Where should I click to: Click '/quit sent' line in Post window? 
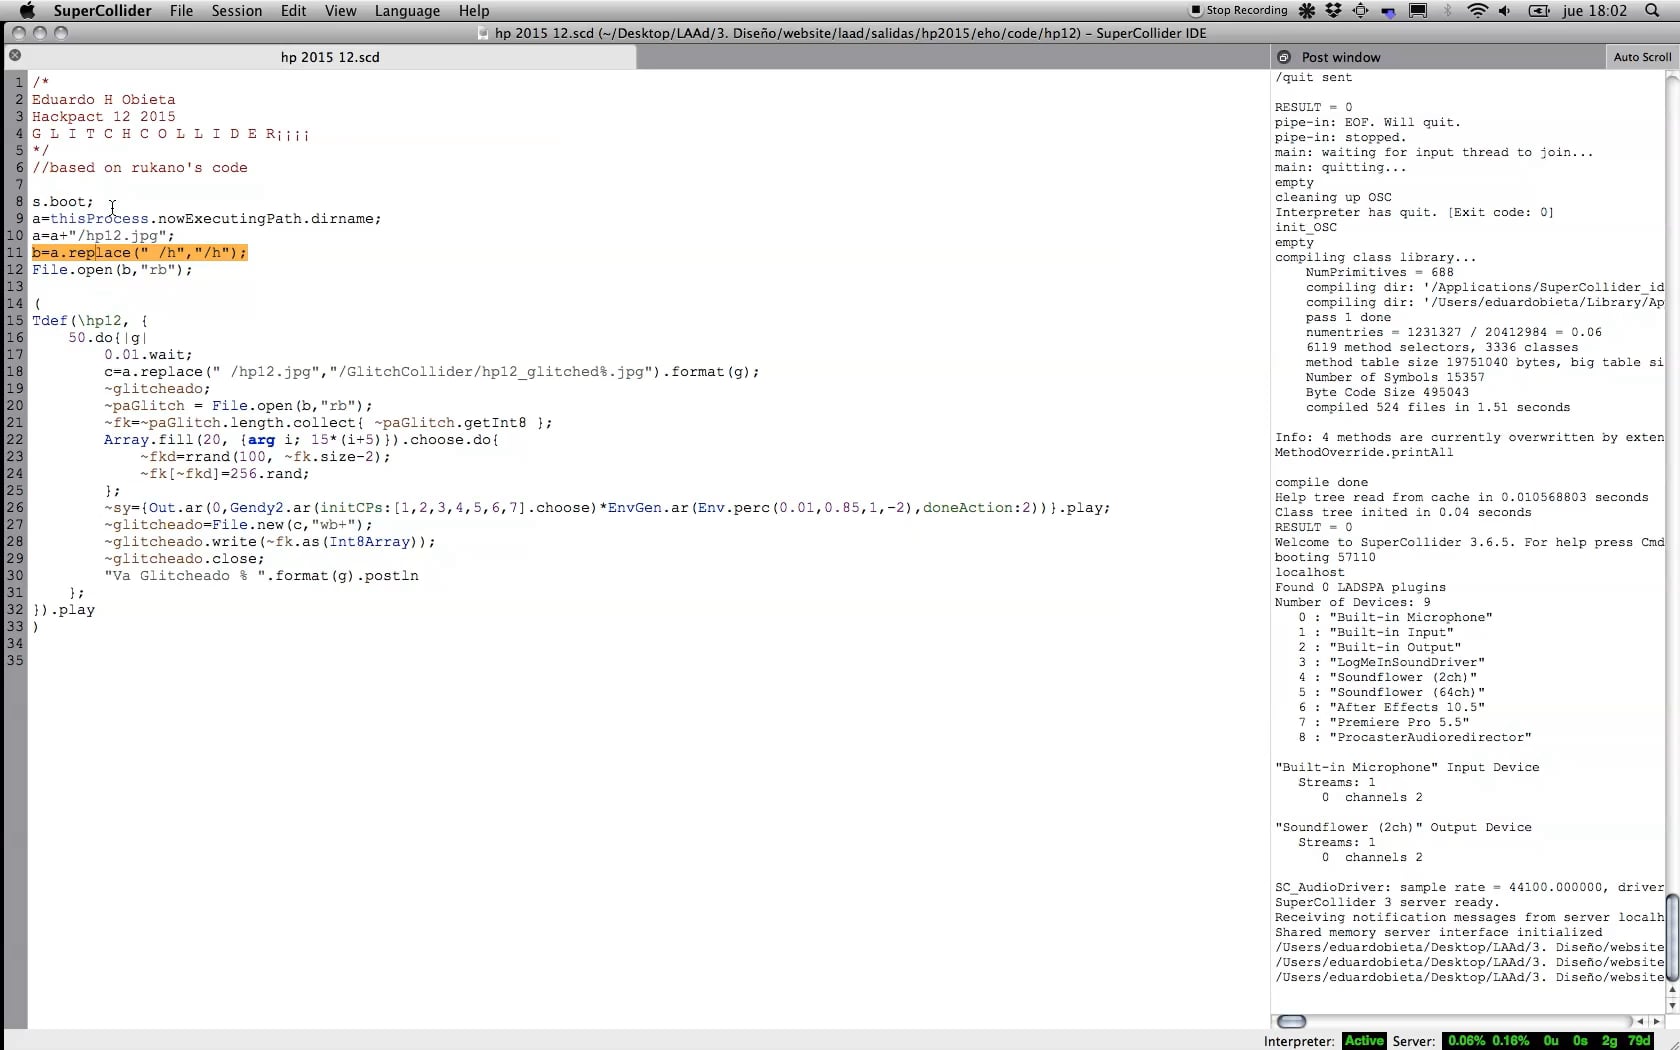point(1313,77)
